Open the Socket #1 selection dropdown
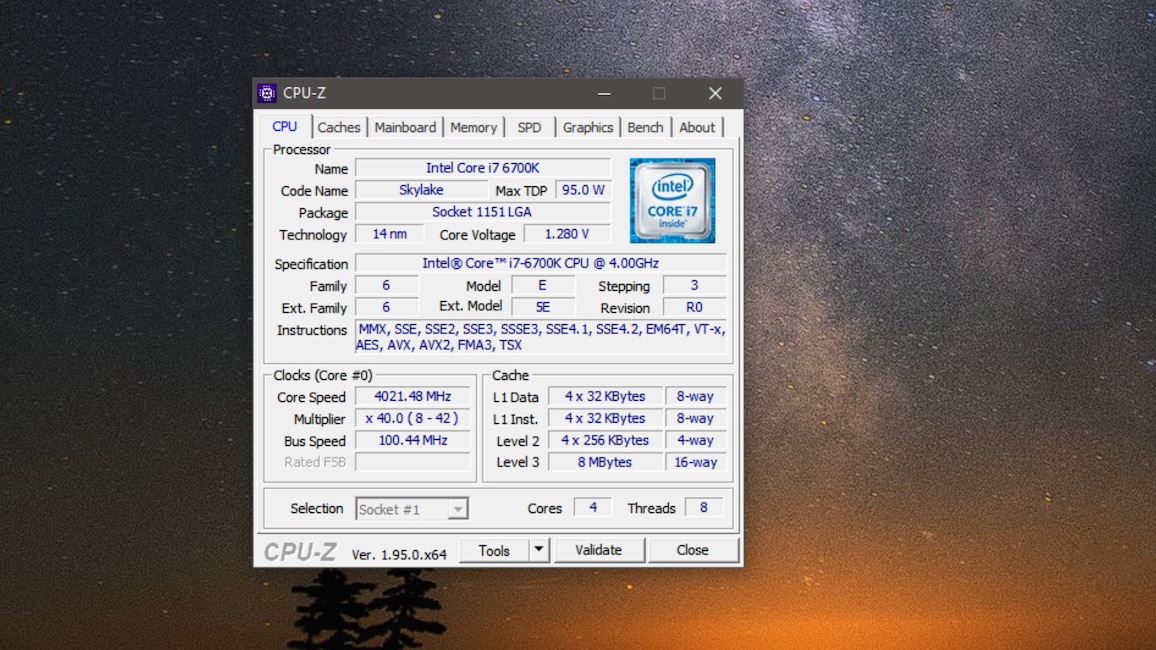Screen dimensions: 1156x650 pos(411,509)
